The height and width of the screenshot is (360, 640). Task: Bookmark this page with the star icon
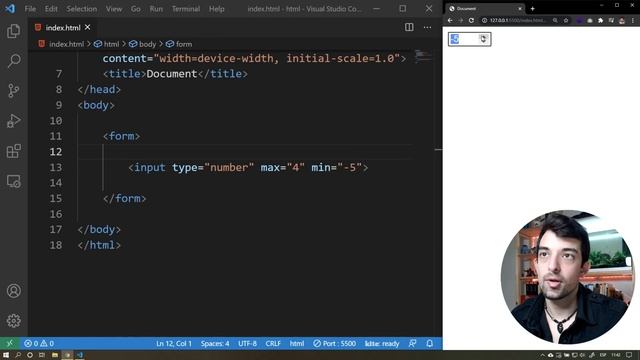pyautogui.click(x=566, y=20)
